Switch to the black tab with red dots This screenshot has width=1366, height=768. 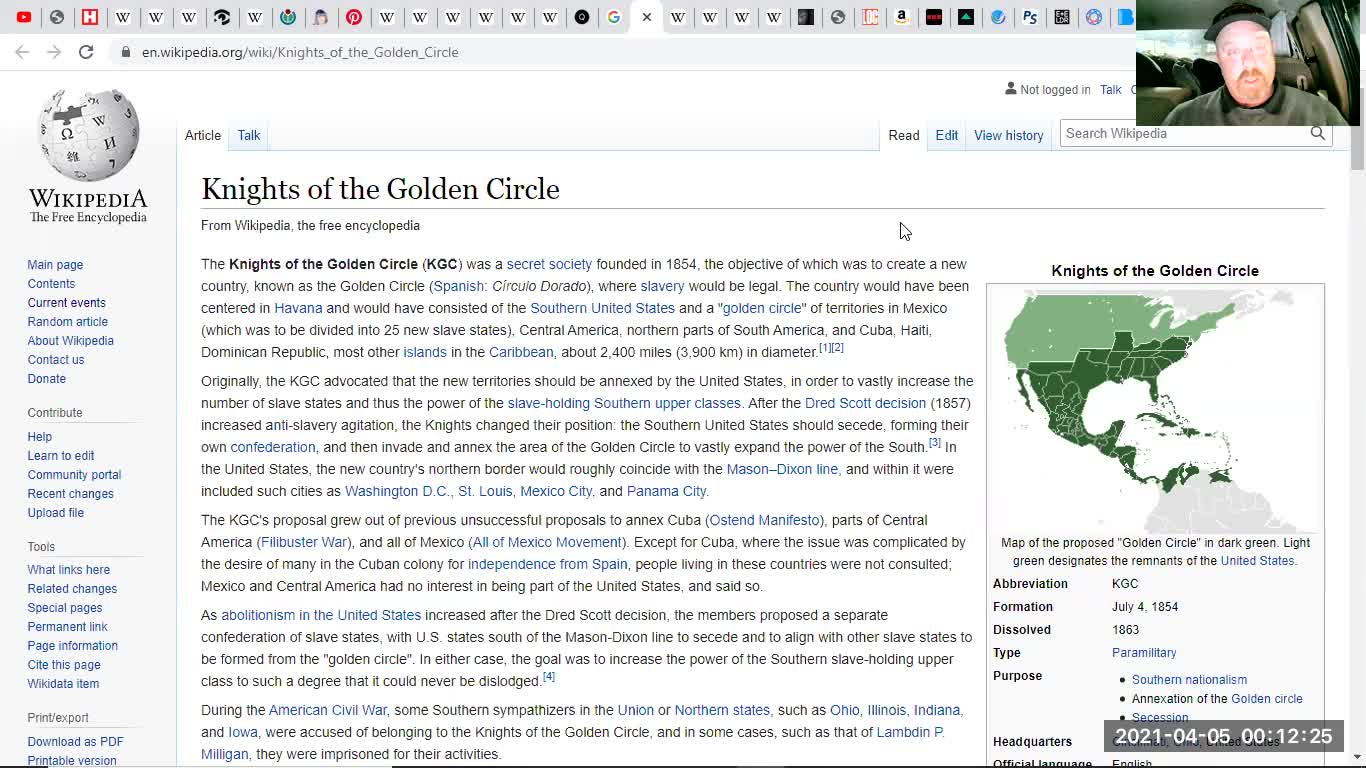point(934,17)
